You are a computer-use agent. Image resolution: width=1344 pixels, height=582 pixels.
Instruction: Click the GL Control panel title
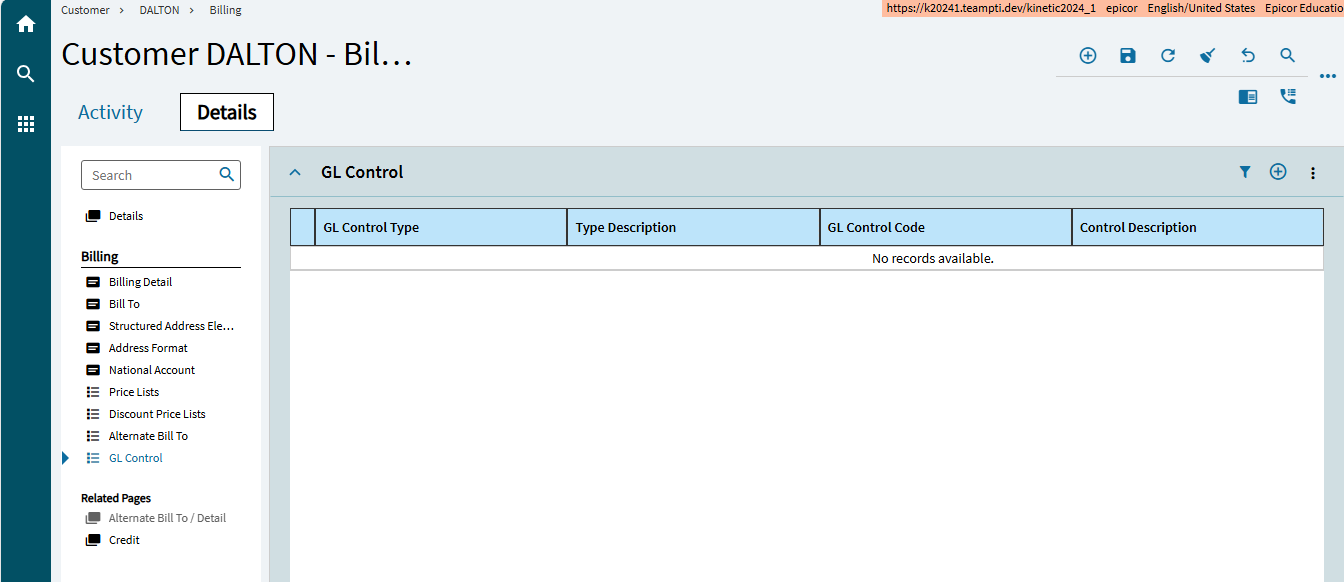362,172
